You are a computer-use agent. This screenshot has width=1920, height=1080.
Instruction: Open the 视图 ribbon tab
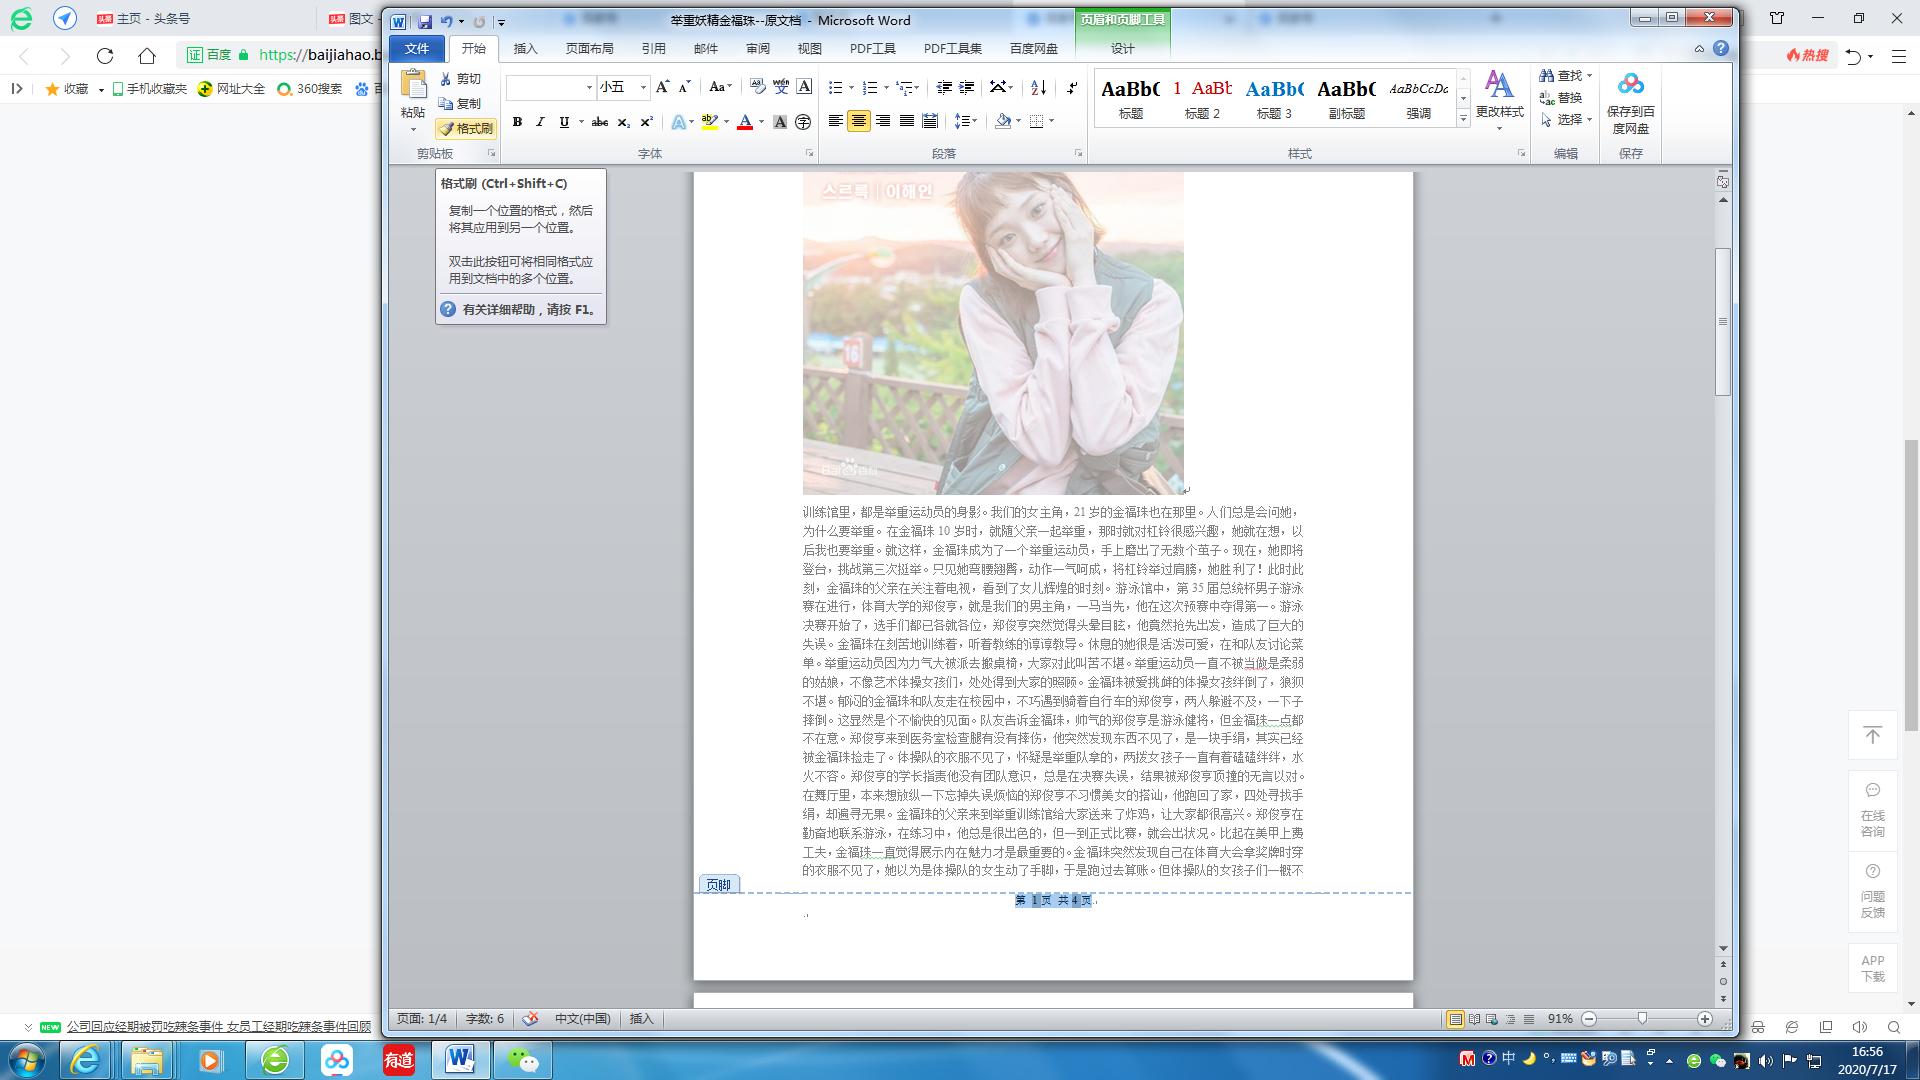pyautogui.click(x=809, y=48)
